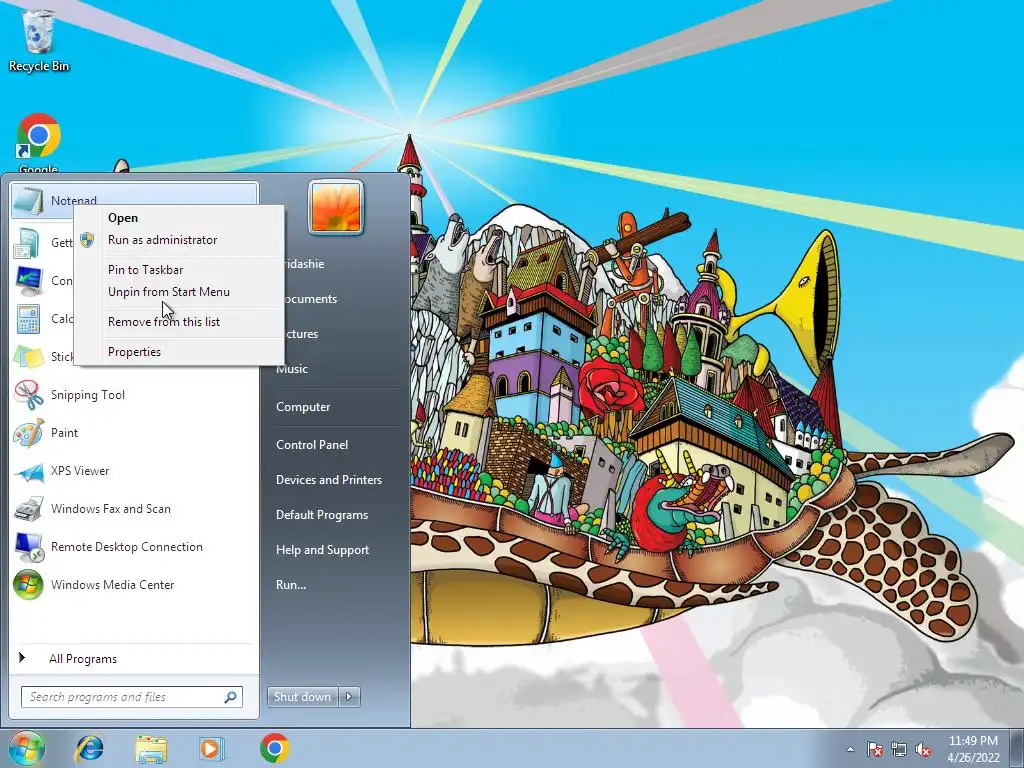The width and height of the screenshot is (1024, 768).
Task: Choose Run as administrator
Action: point(163,240)
